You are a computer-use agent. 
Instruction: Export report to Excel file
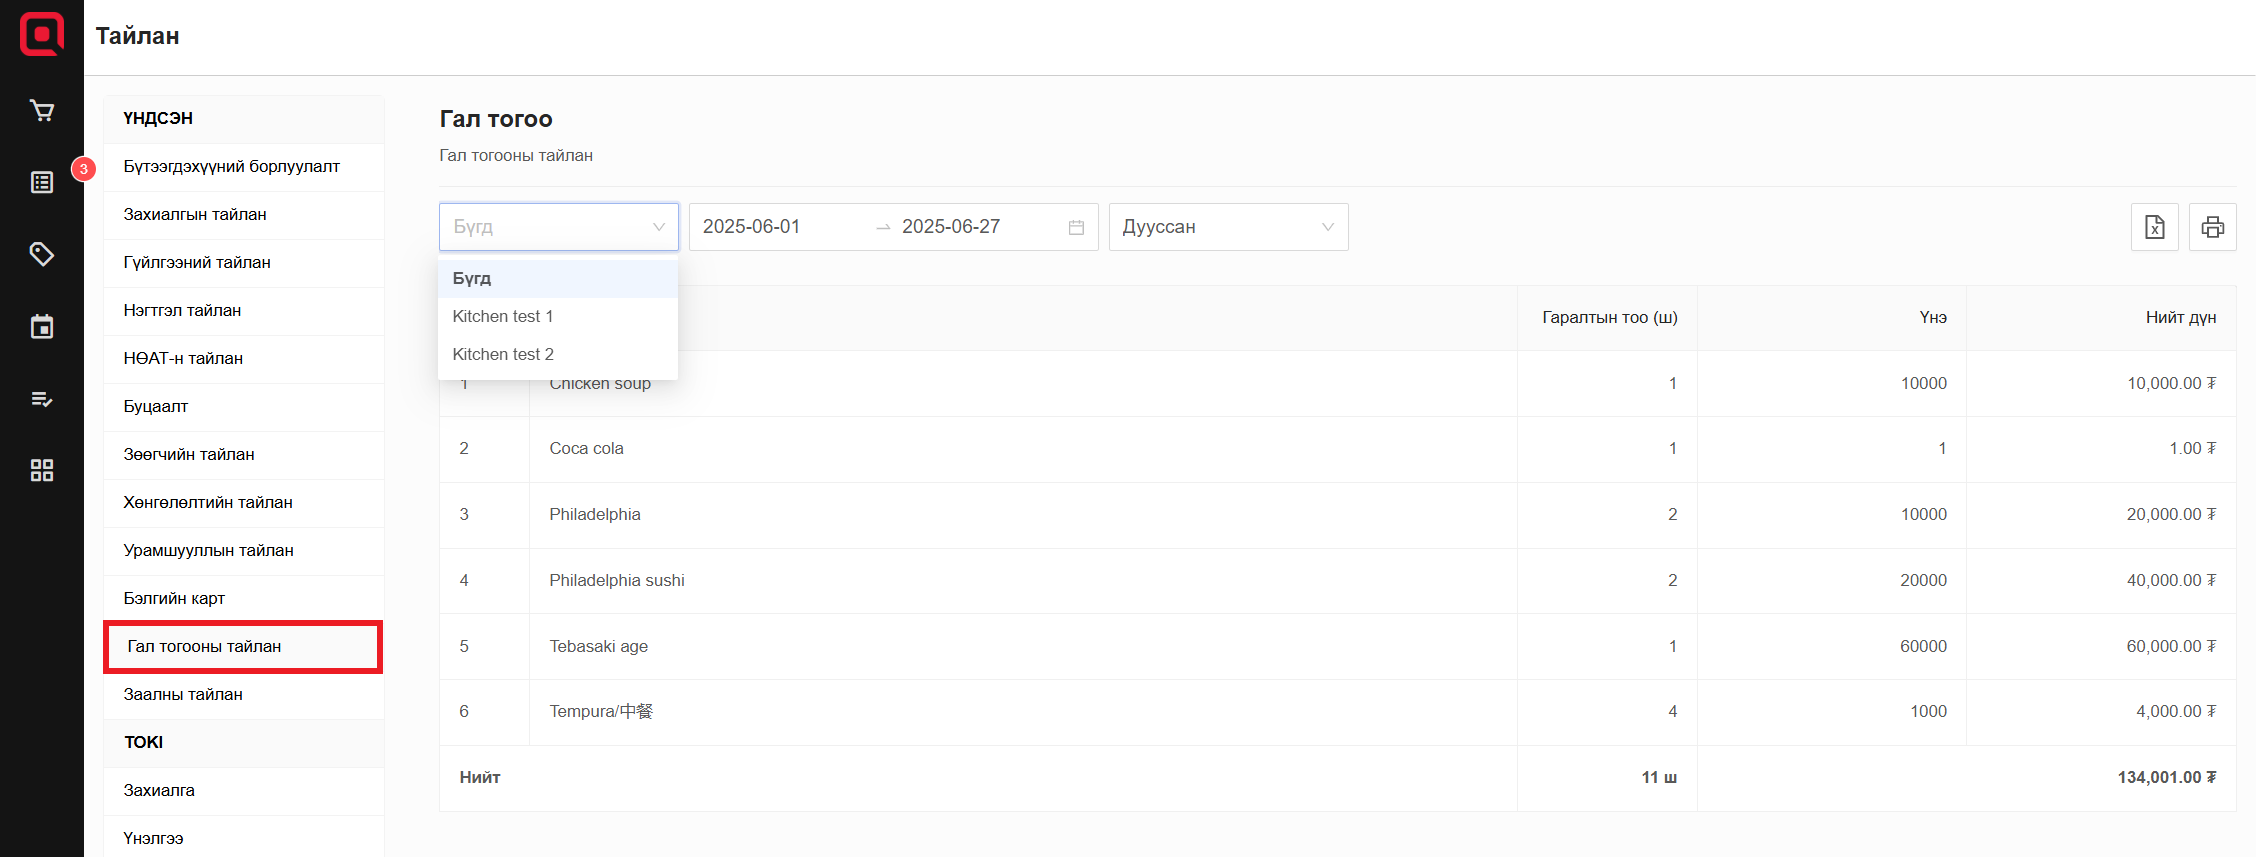[2154, 227]
